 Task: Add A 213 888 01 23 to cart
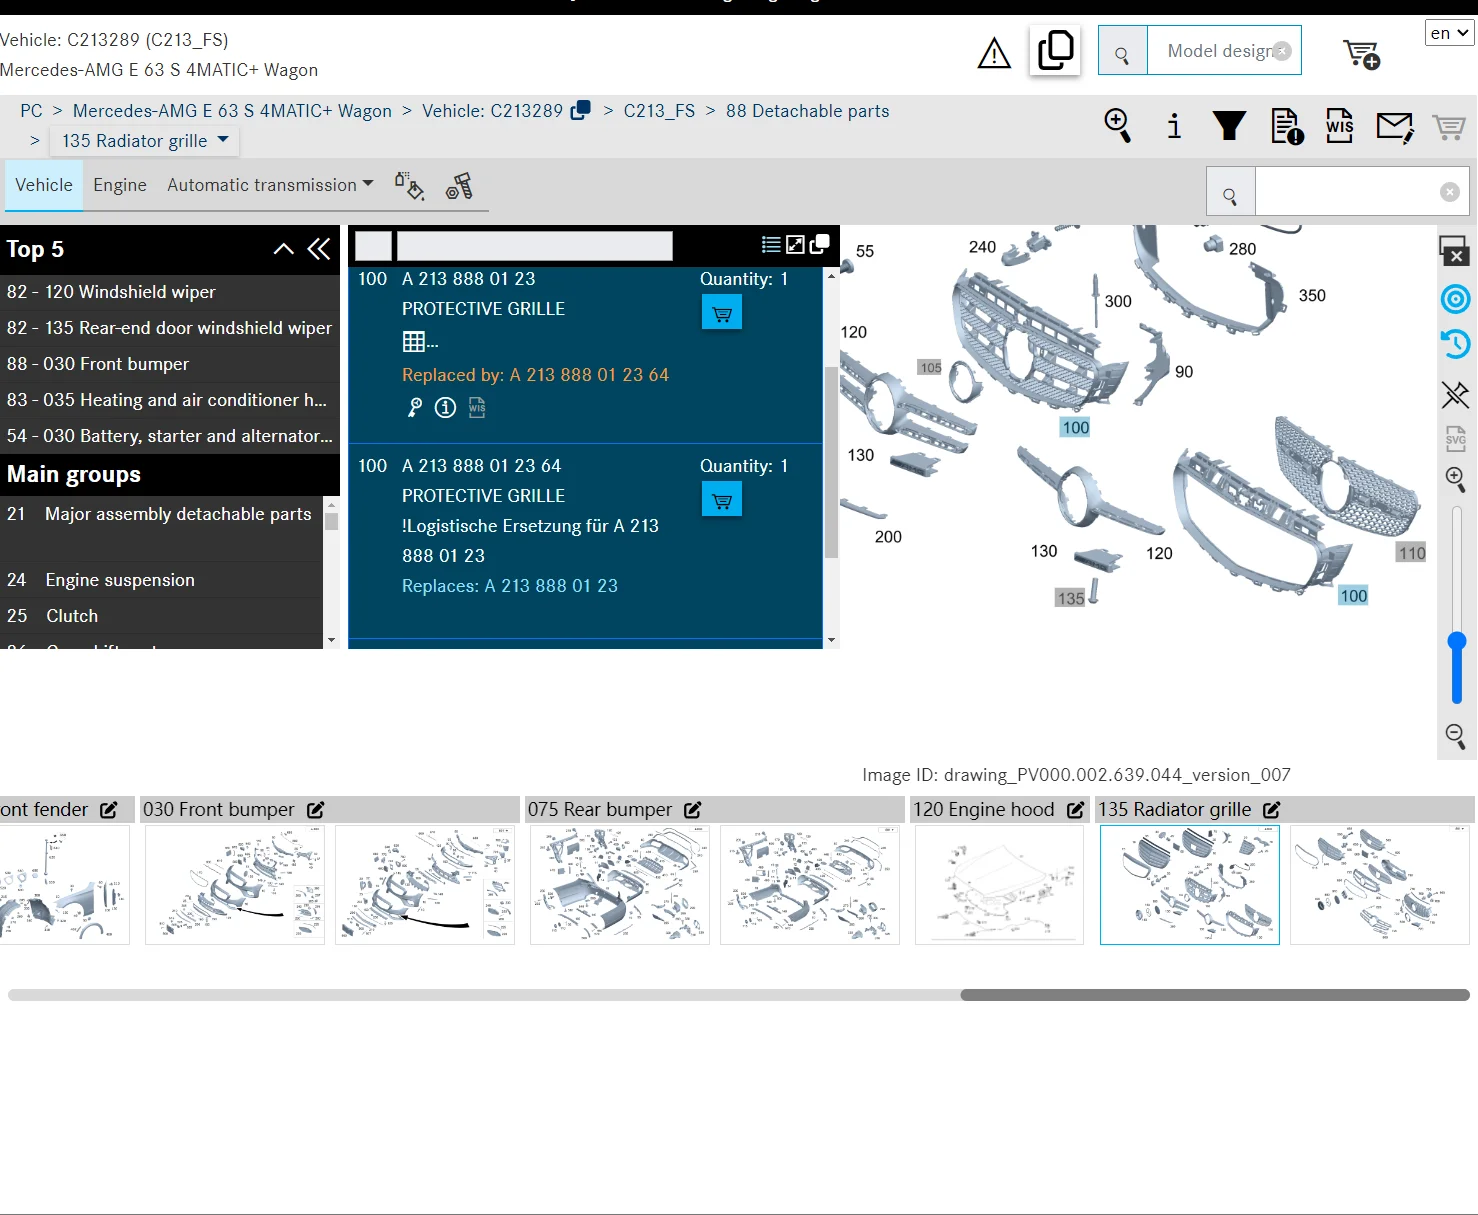tap(722, 314)
